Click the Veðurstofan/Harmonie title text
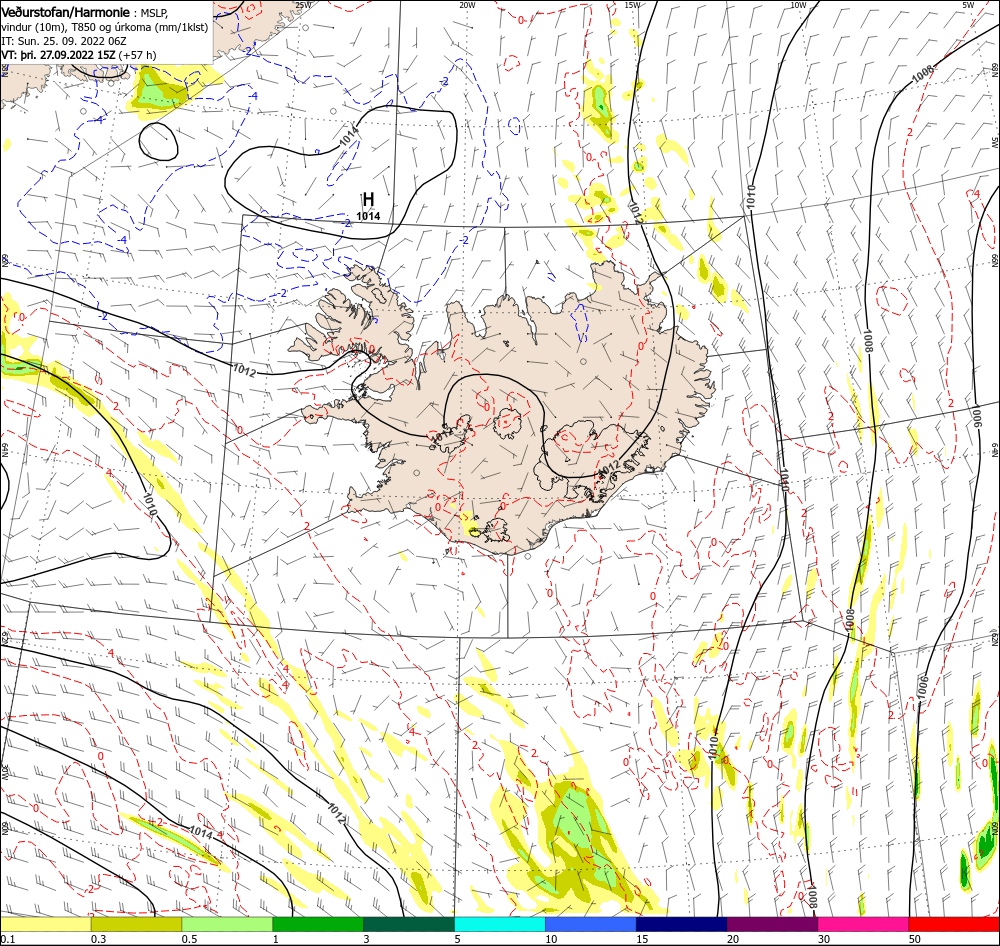 [x=66, y=13]
